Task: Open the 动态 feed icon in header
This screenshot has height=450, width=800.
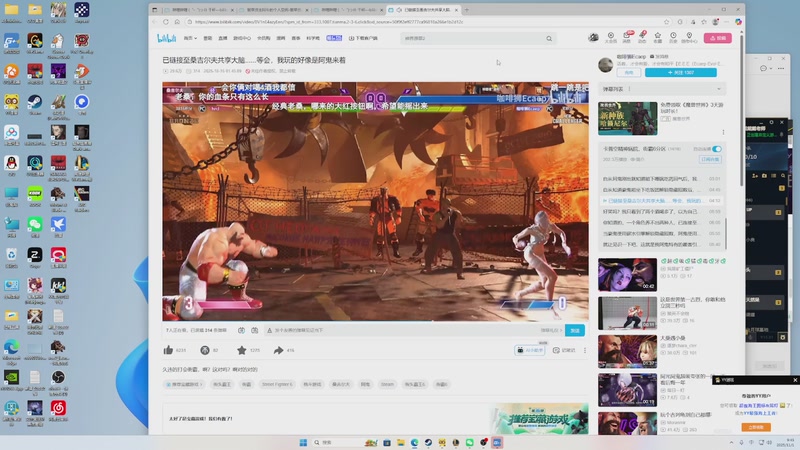Action: tap(642, 37)
